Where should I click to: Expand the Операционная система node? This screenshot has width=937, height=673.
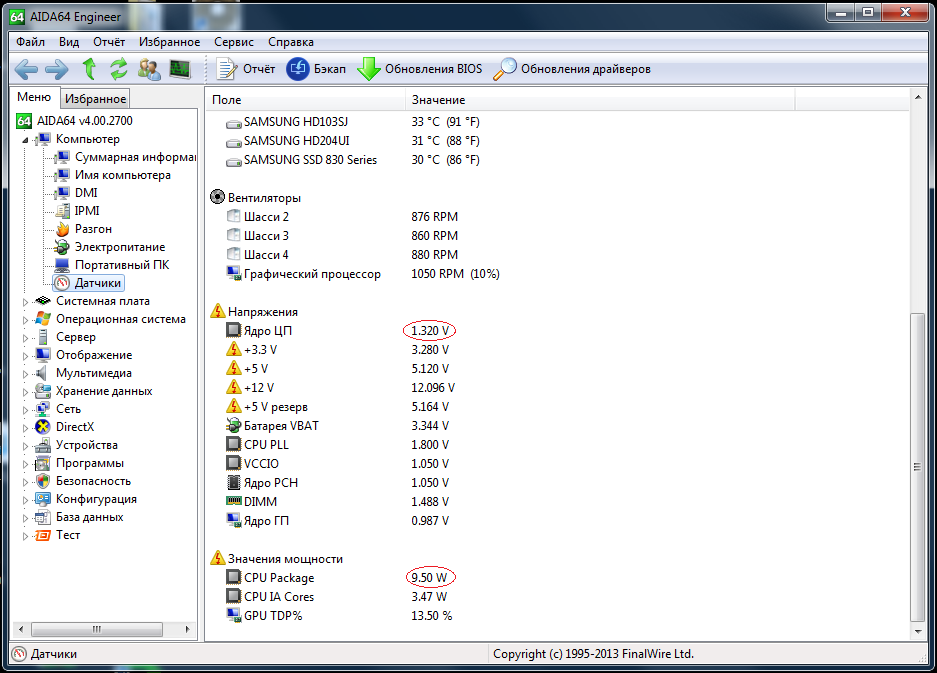(25, 320)
